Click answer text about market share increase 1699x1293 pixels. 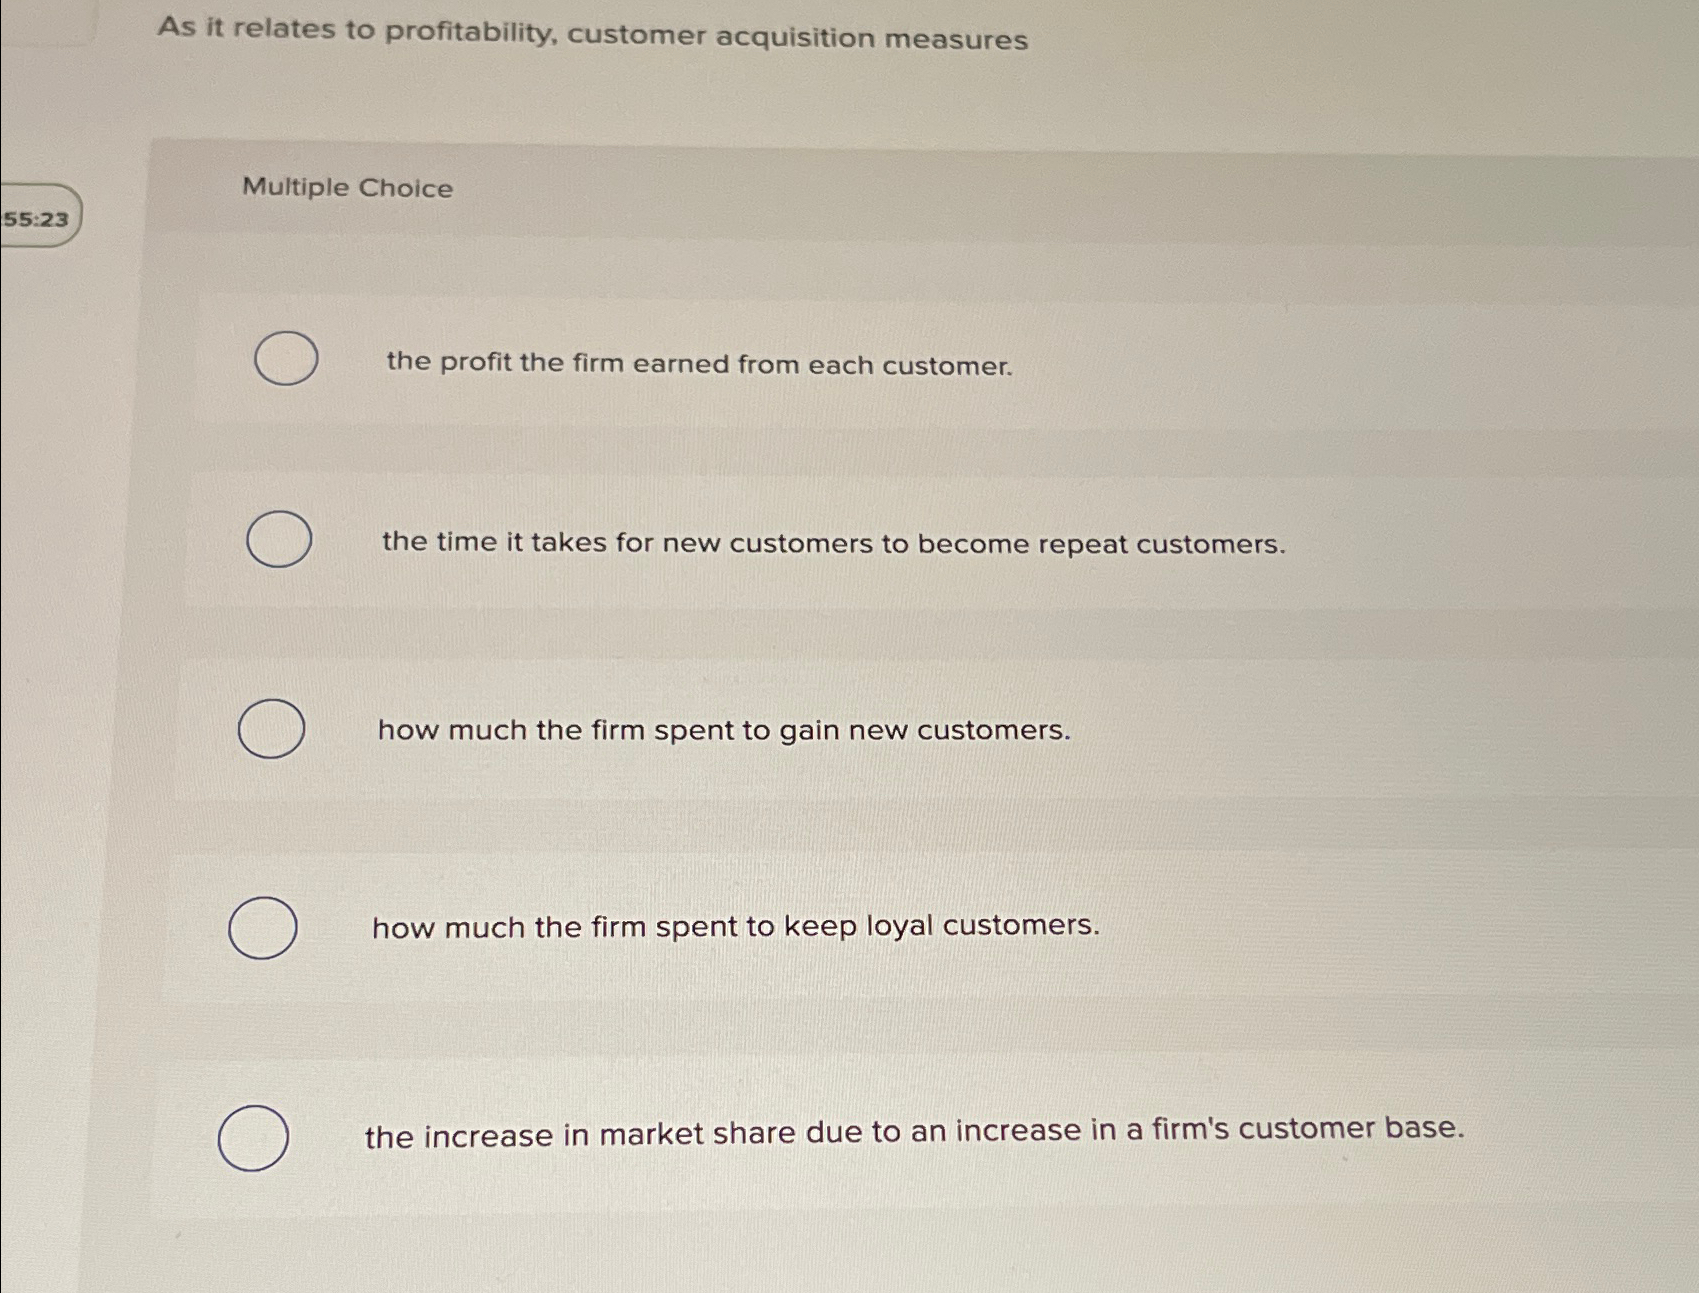click(x=912, y=1132)
